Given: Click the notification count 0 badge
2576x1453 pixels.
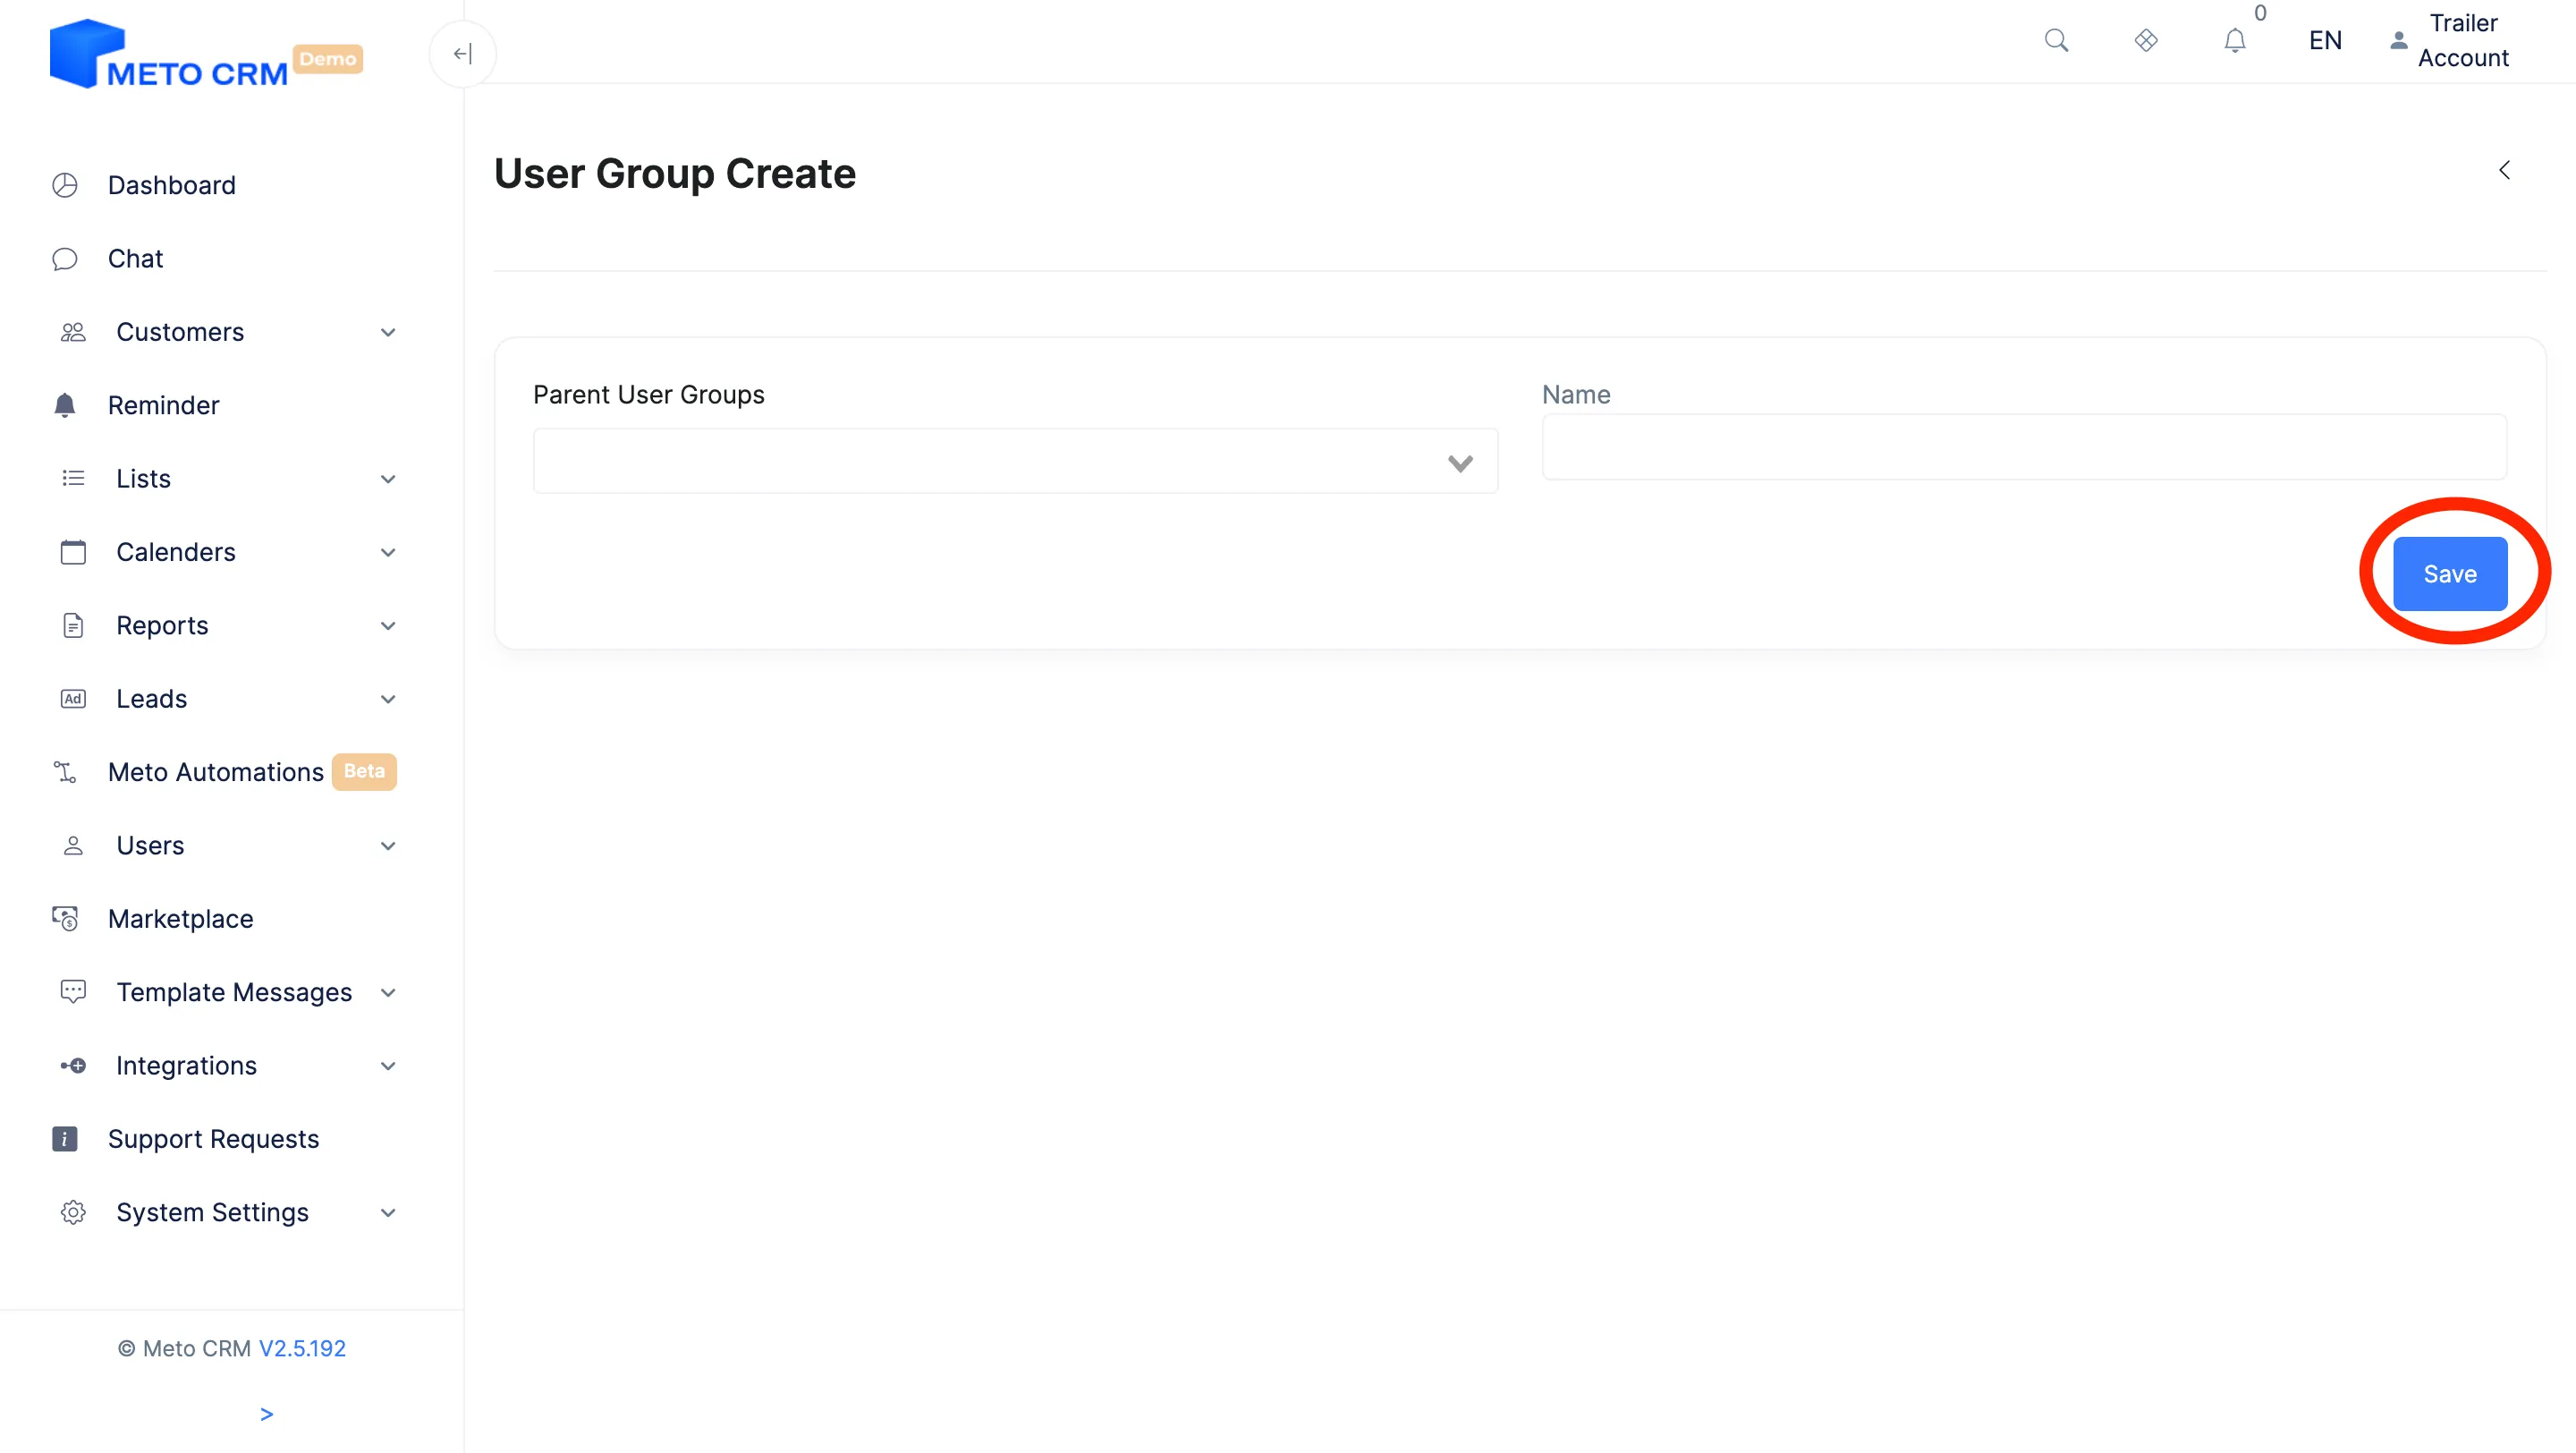Looking at the screenshot, I should [2260, 13].
